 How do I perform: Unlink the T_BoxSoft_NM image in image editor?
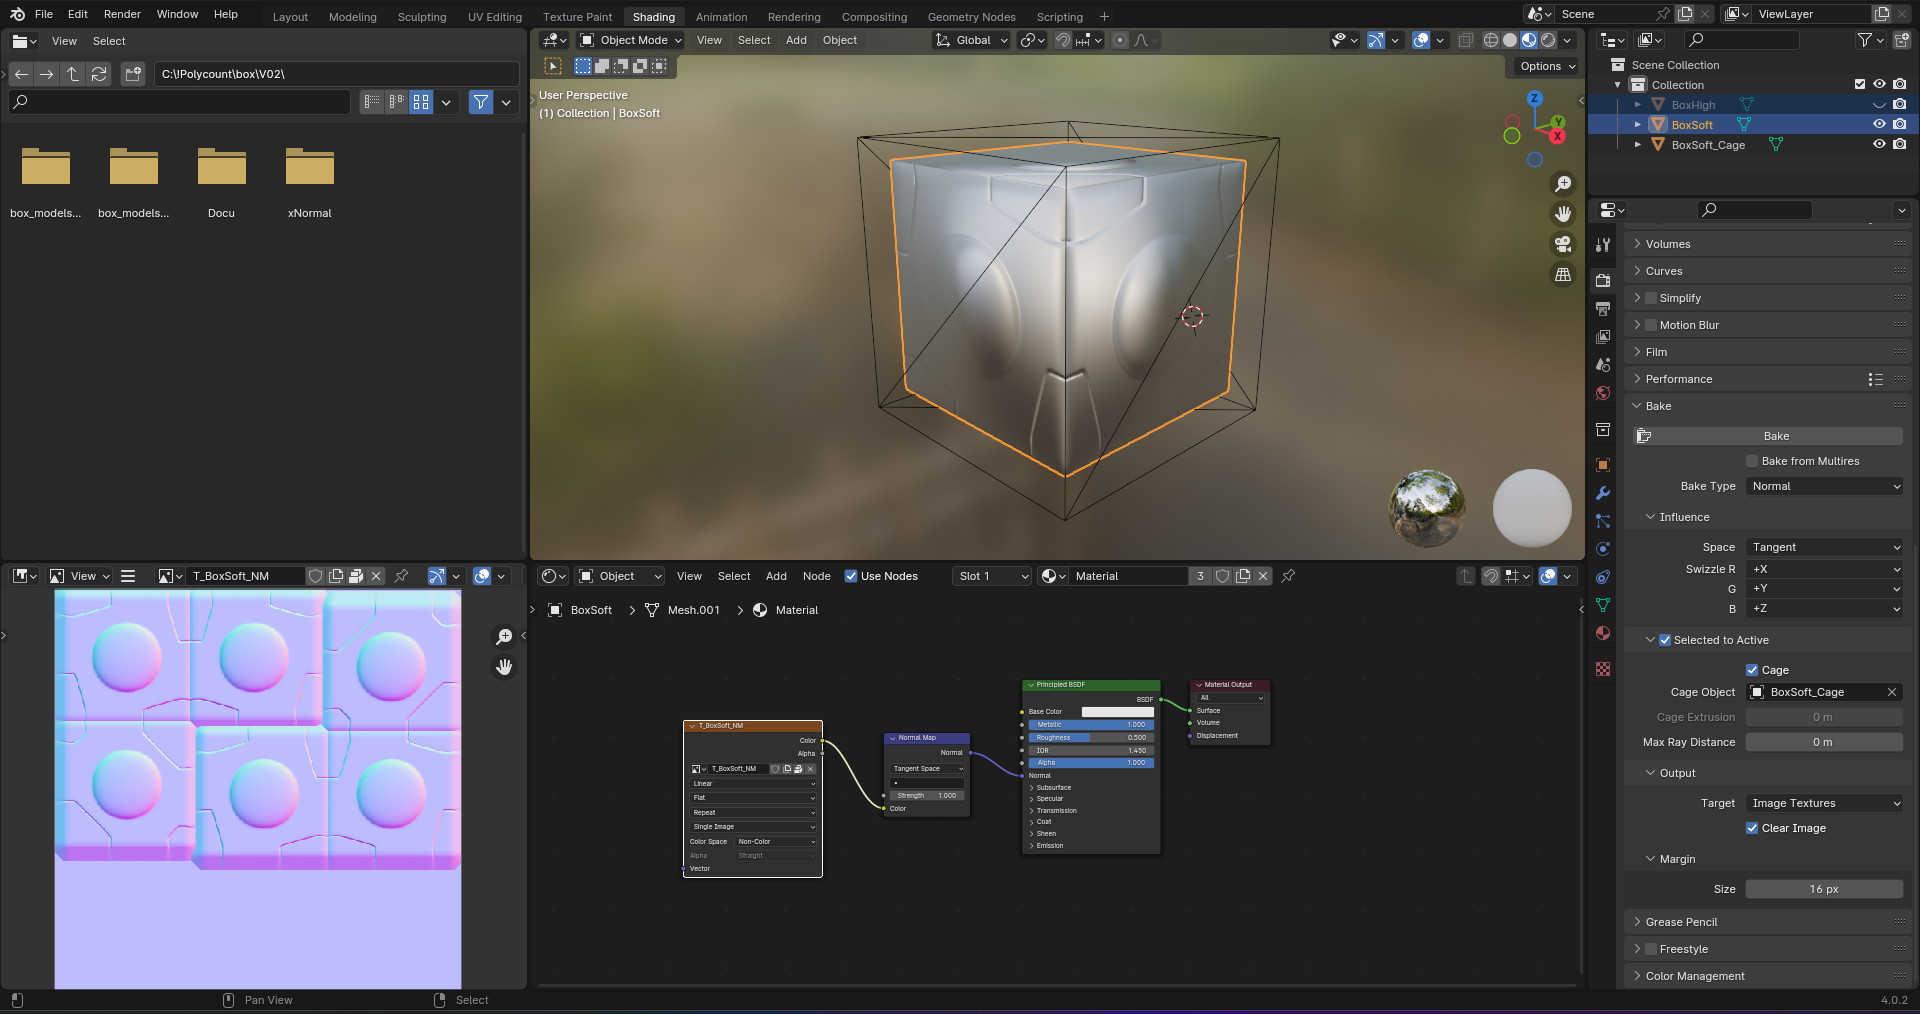376,576
